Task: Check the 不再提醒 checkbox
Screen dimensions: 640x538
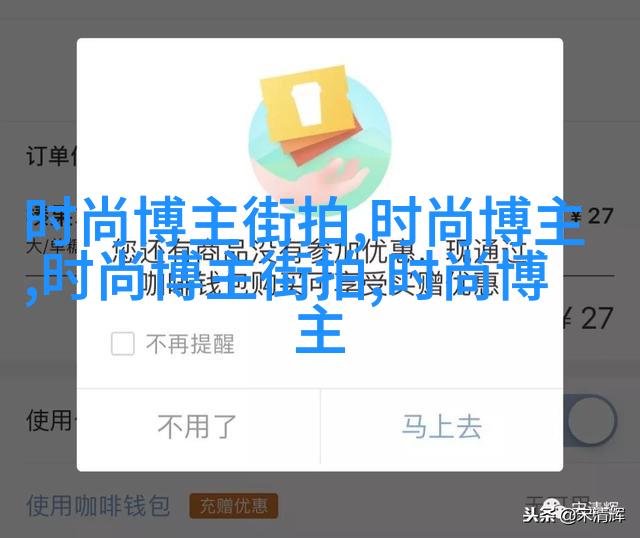Action: tap(122, 343)
